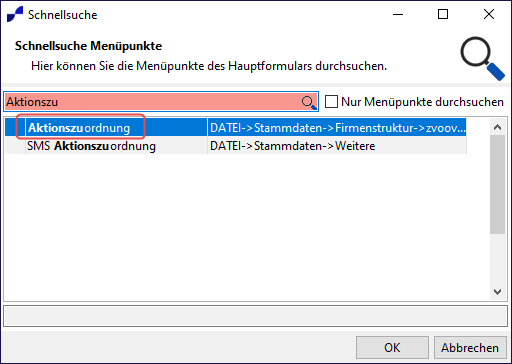Close the Schnellsuche dialog with the X
Viewport: 512px width, 364px height.
coord(489,14)
